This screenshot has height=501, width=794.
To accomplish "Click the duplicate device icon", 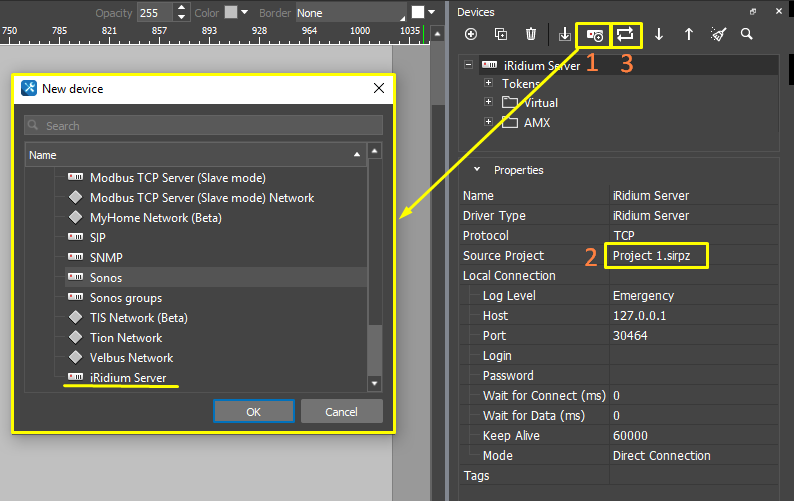I will [501, 34].
